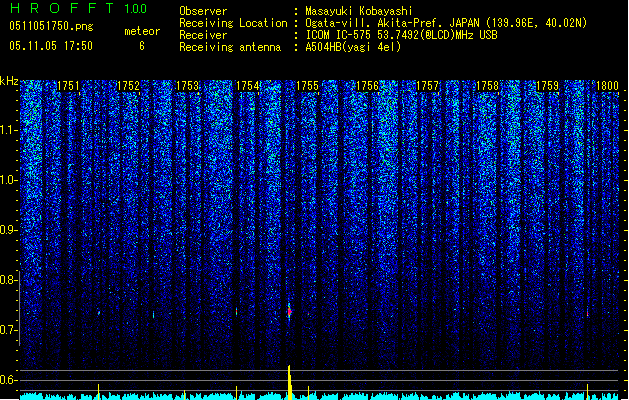This screenshot has height=400, width=629.
Task: Click the 'Receiver' field label
Action: click(x=203, y=35)
